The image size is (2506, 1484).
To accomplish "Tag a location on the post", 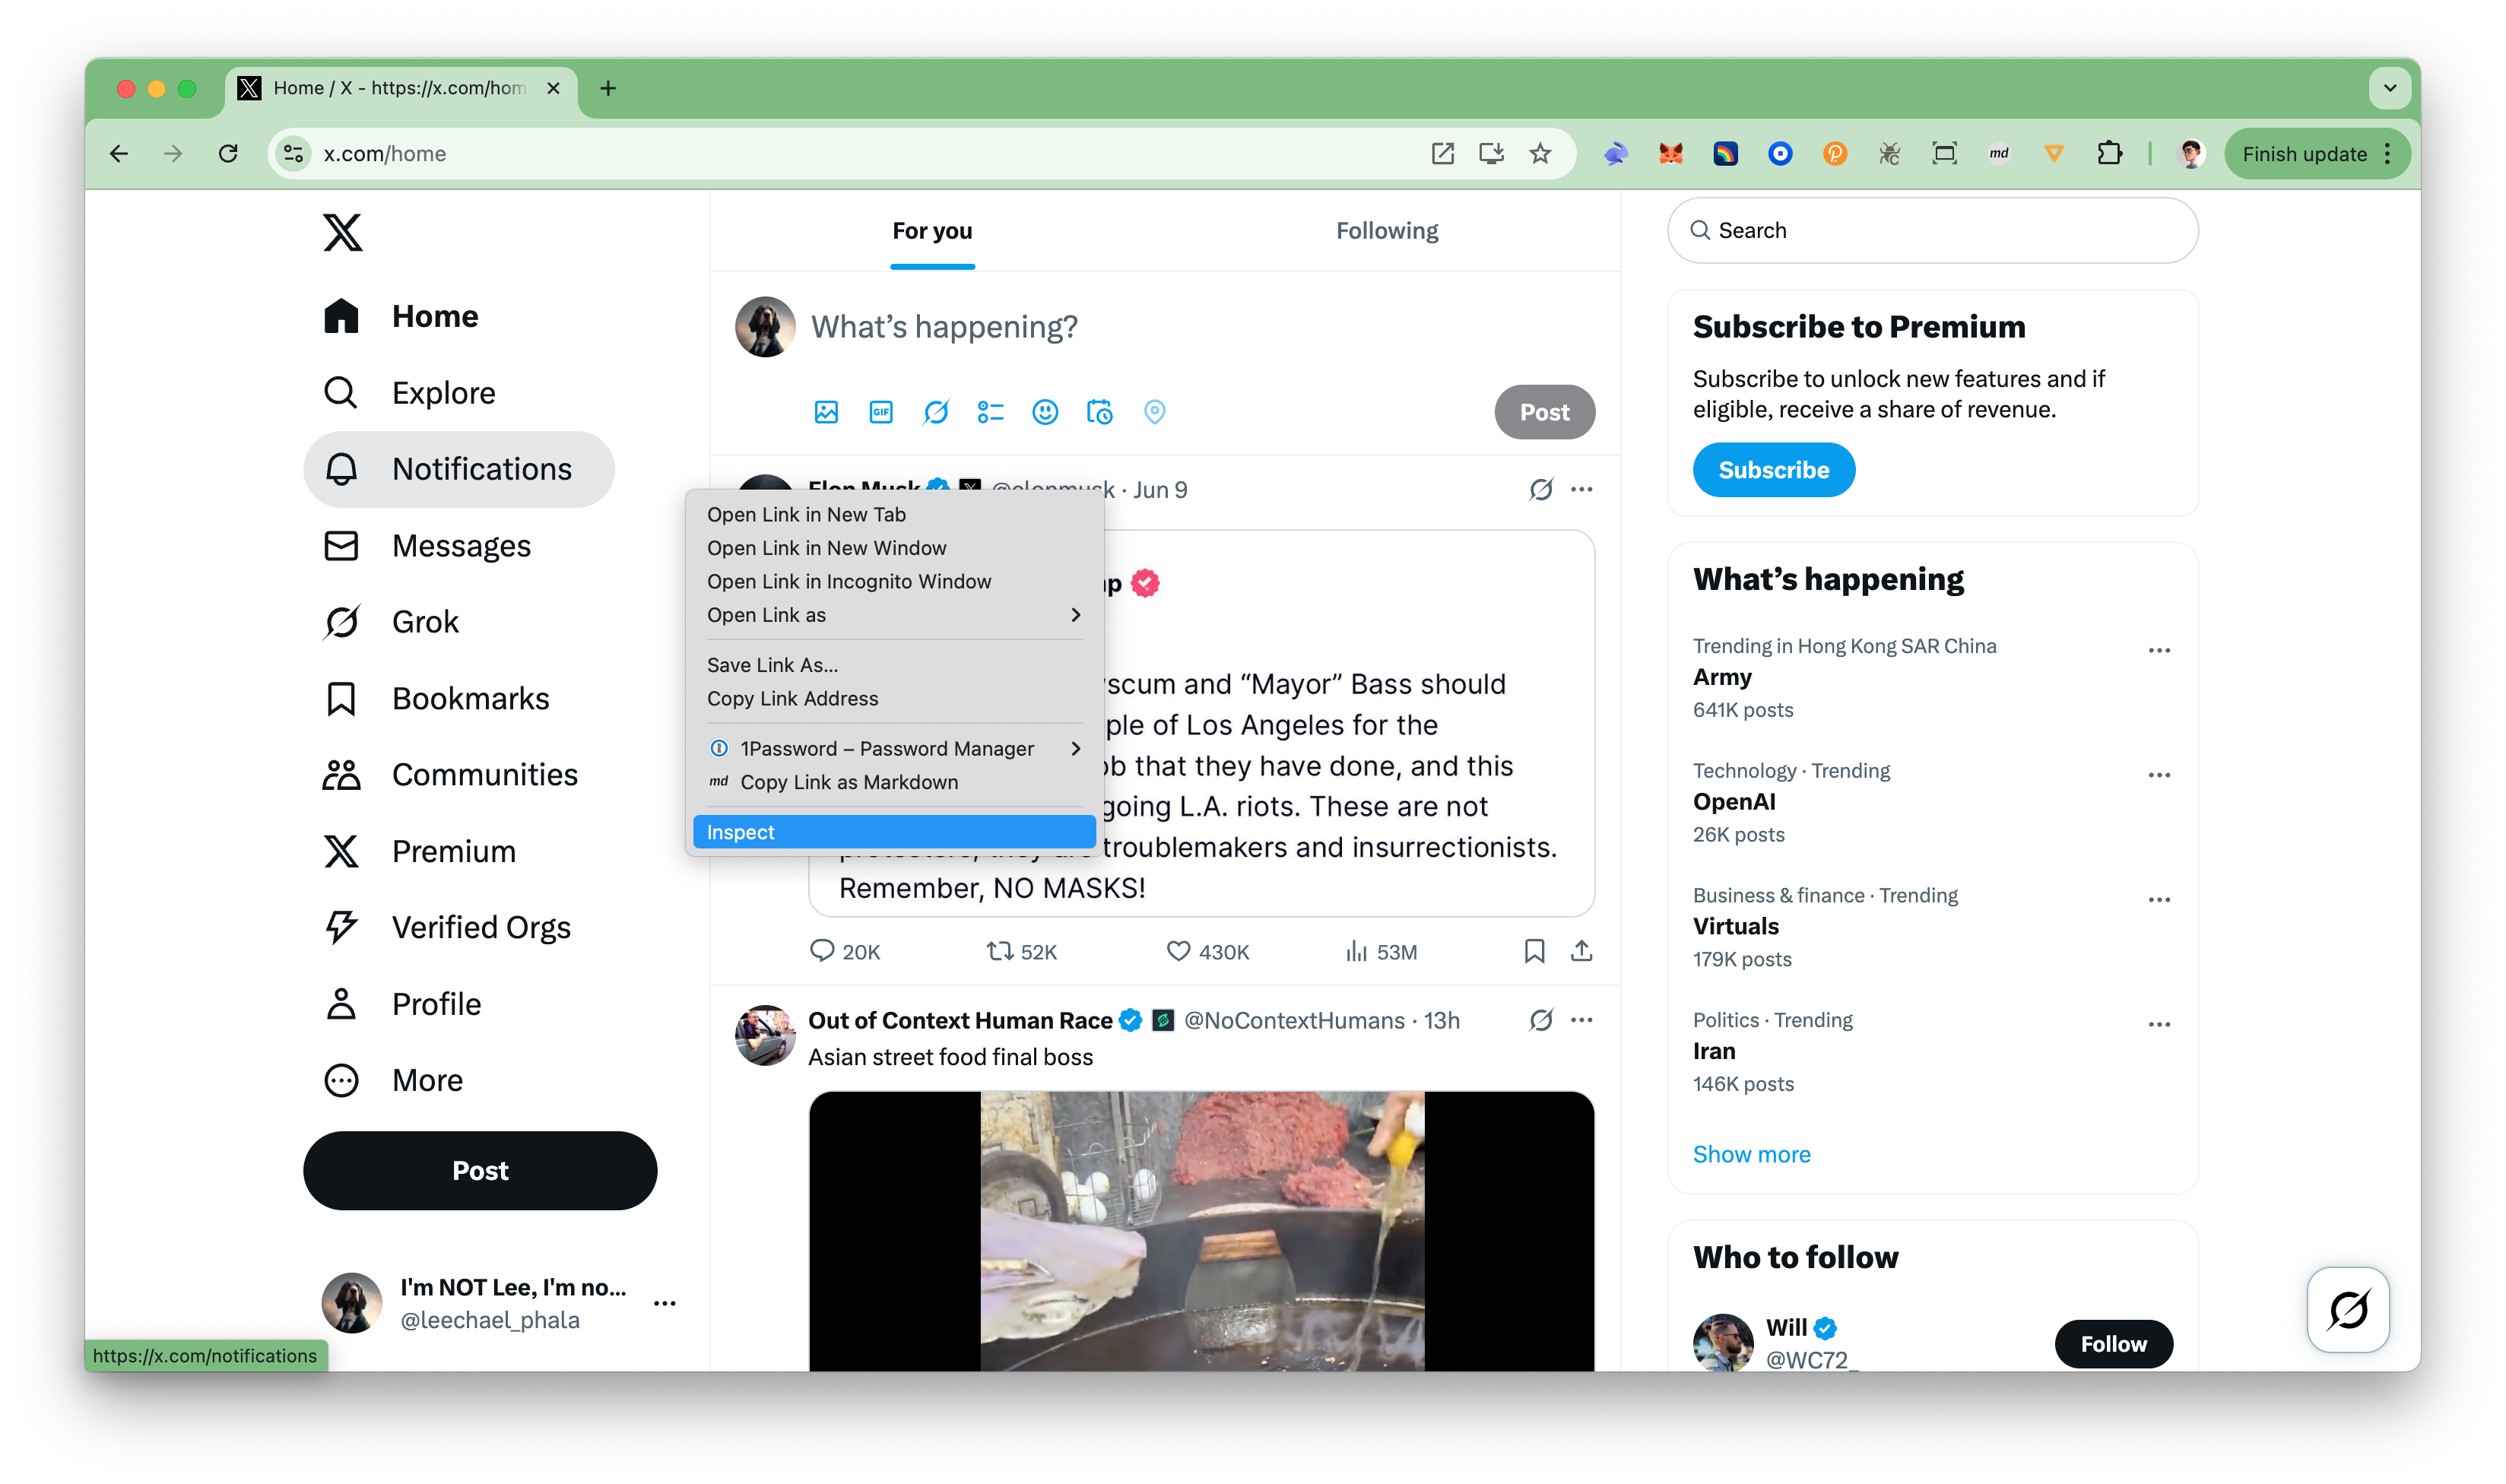I will (1154, 412).
